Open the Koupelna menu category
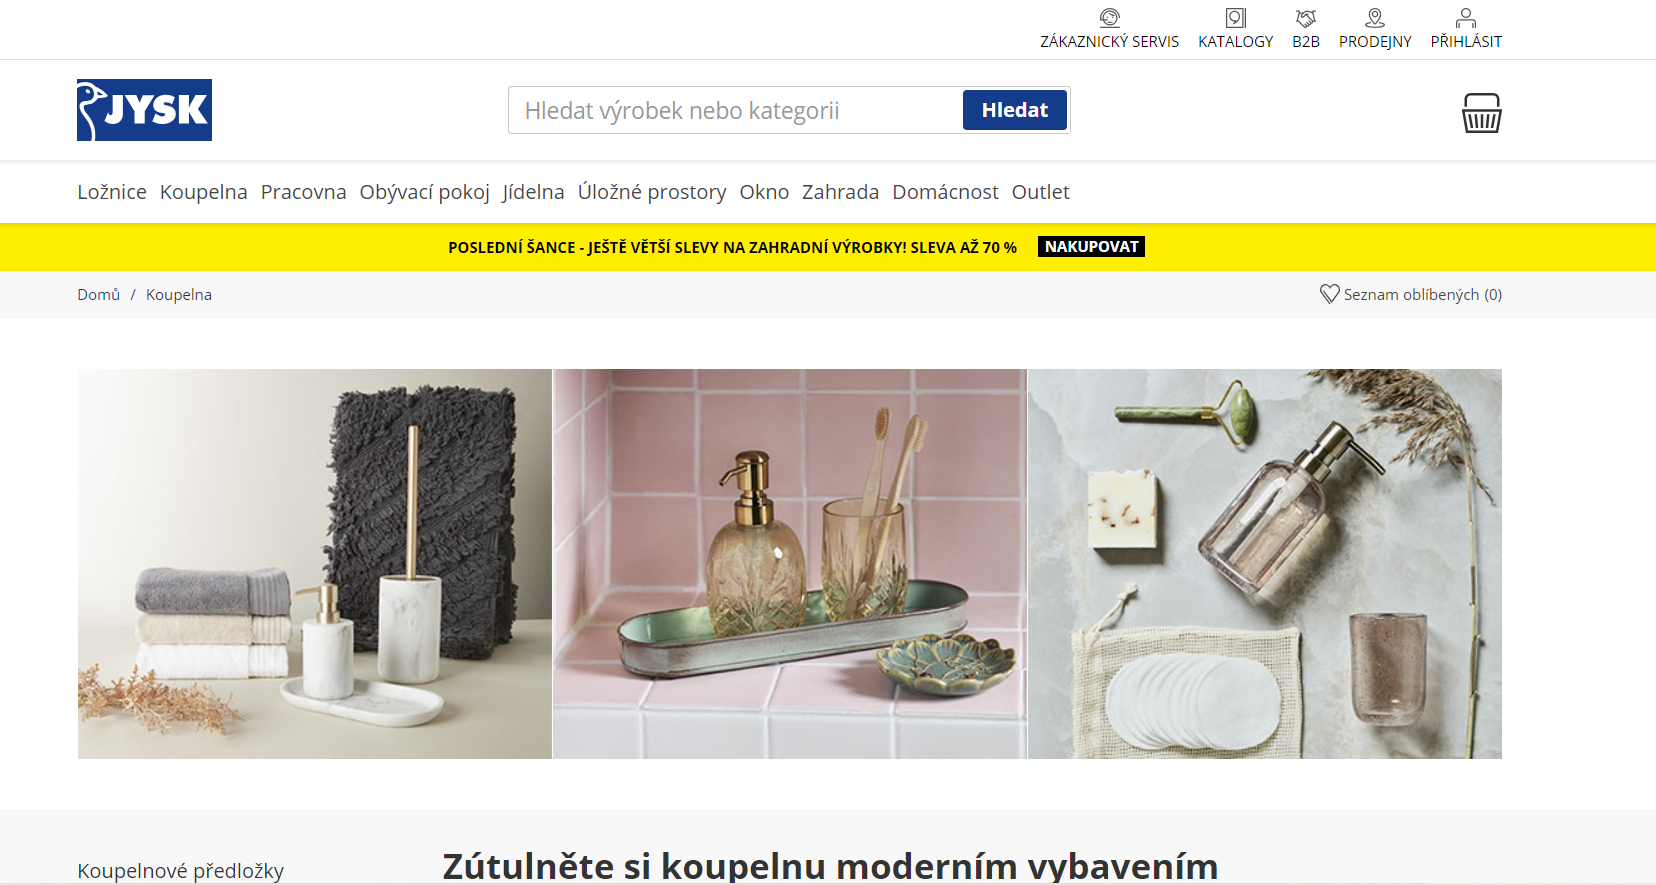This screenshot has width=1656, height=885. coord(204,192)
